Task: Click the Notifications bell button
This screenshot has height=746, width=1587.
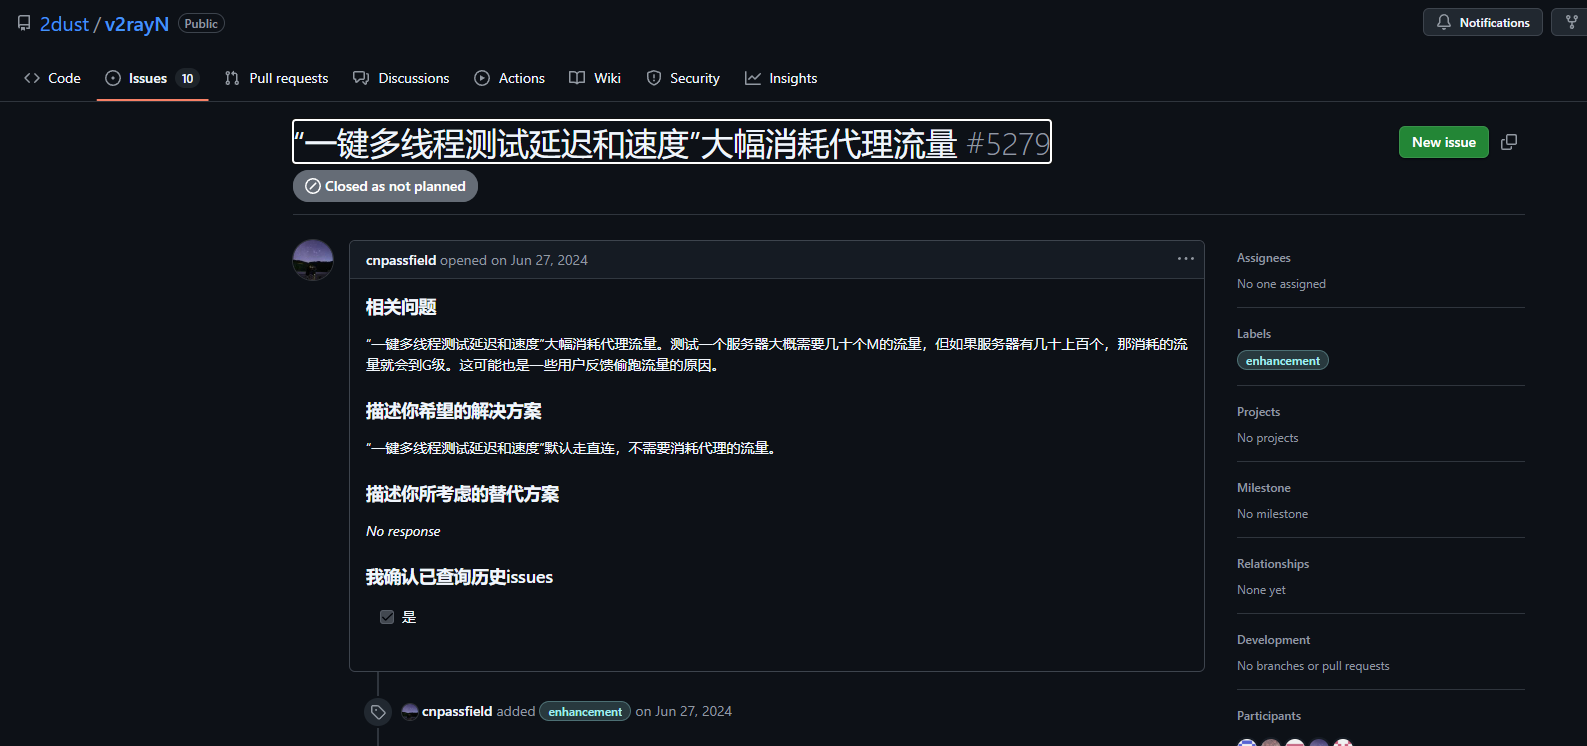Action: point(1482,22)
